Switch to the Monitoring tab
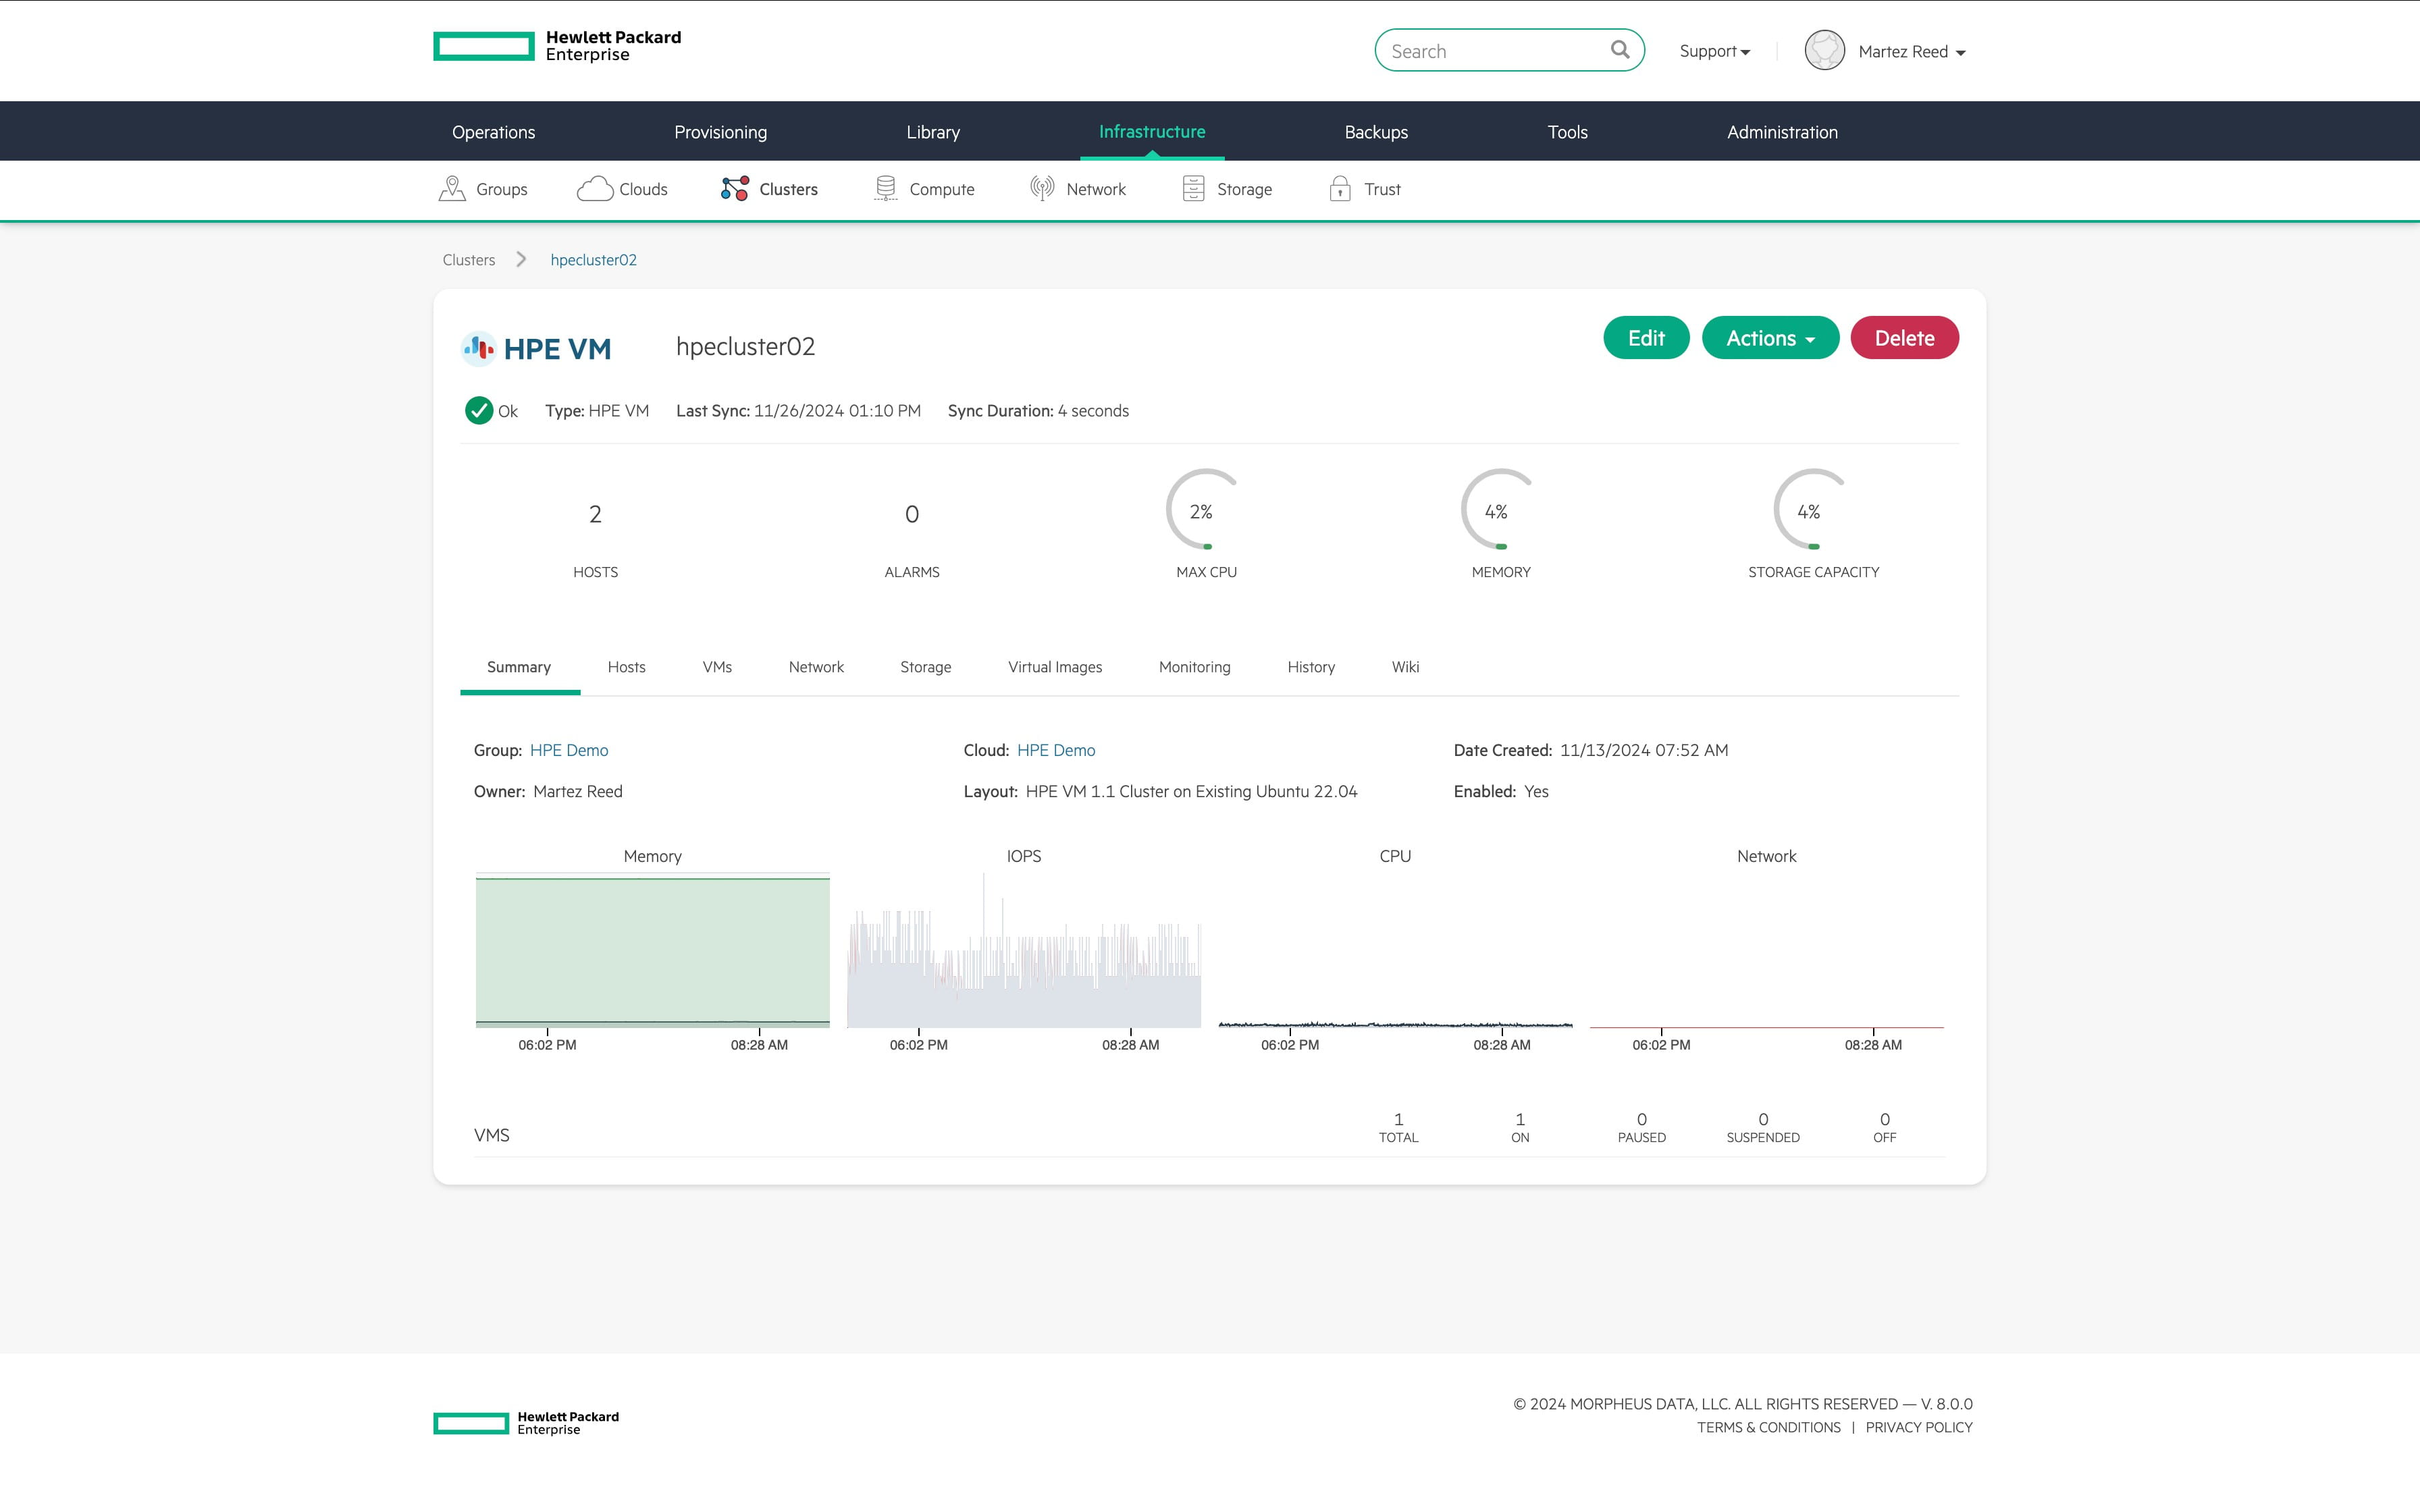The height and width of the screenshot is (1512, 2420). pos(1194,667)
